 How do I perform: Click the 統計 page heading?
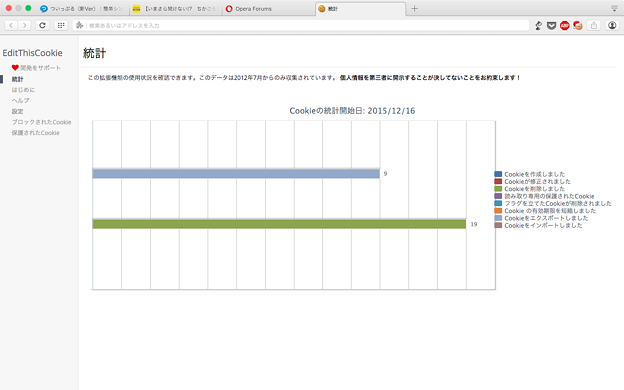(x=95, y=53)
